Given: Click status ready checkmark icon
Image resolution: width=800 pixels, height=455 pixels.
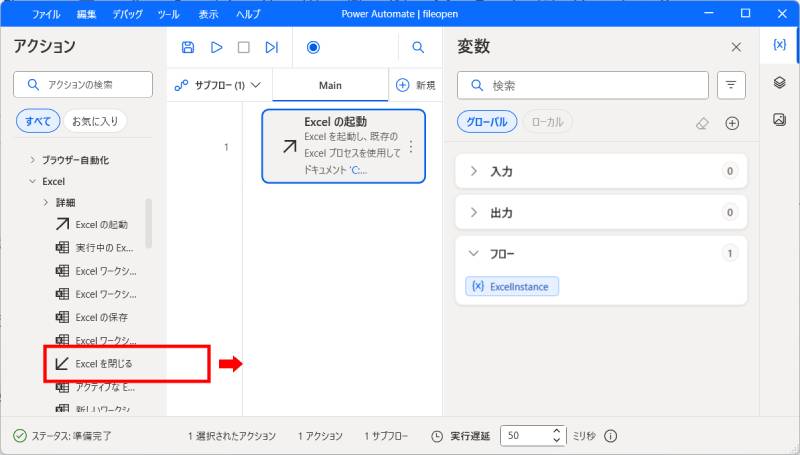Looking at the screenshot, I should (19, 436).
